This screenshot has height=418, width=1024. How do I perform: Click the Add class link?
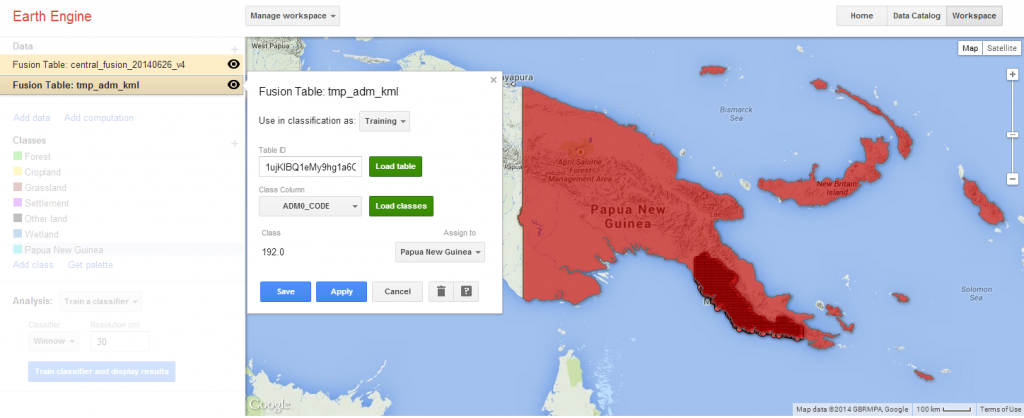point(33,265)
